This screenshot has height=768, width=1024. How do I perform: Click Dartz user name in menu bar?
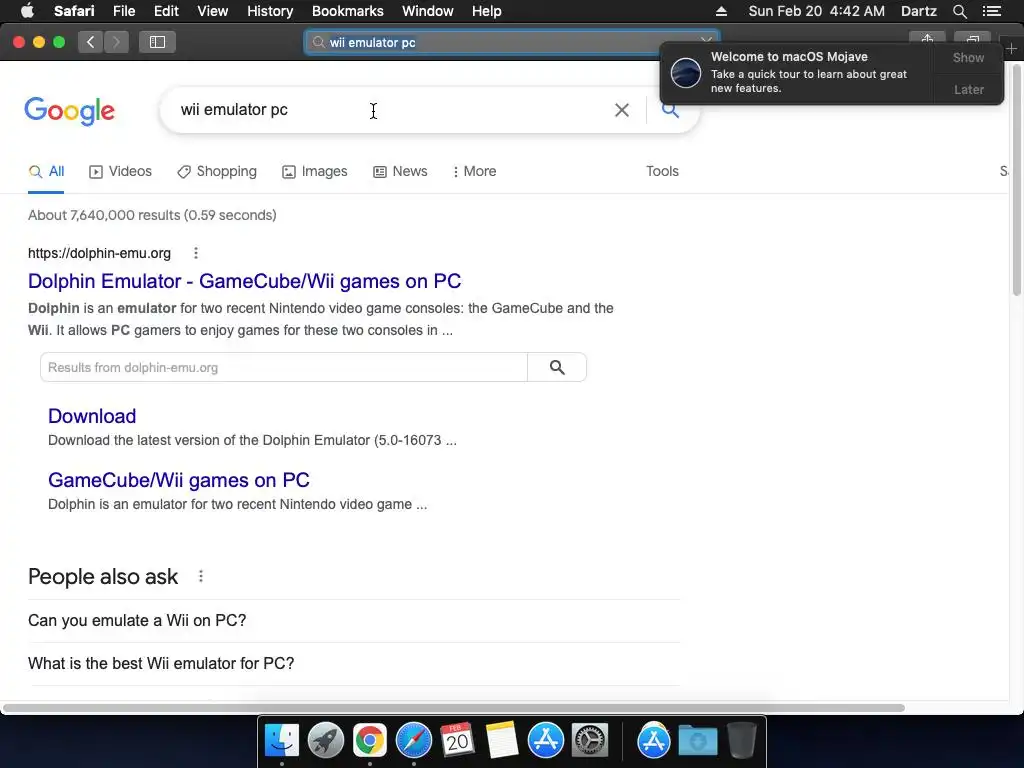coord(918,11)
